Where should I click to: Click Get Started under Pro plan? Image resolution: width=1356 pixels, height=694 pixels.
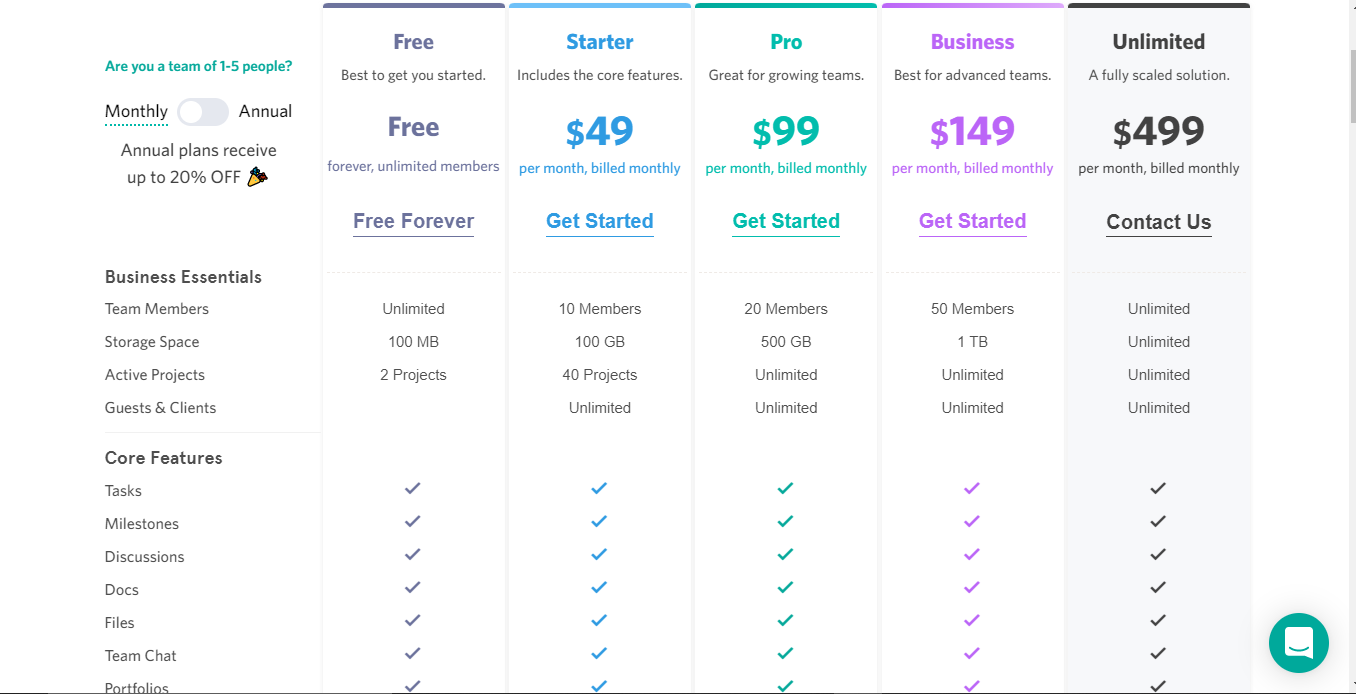(x=786, y=222)
